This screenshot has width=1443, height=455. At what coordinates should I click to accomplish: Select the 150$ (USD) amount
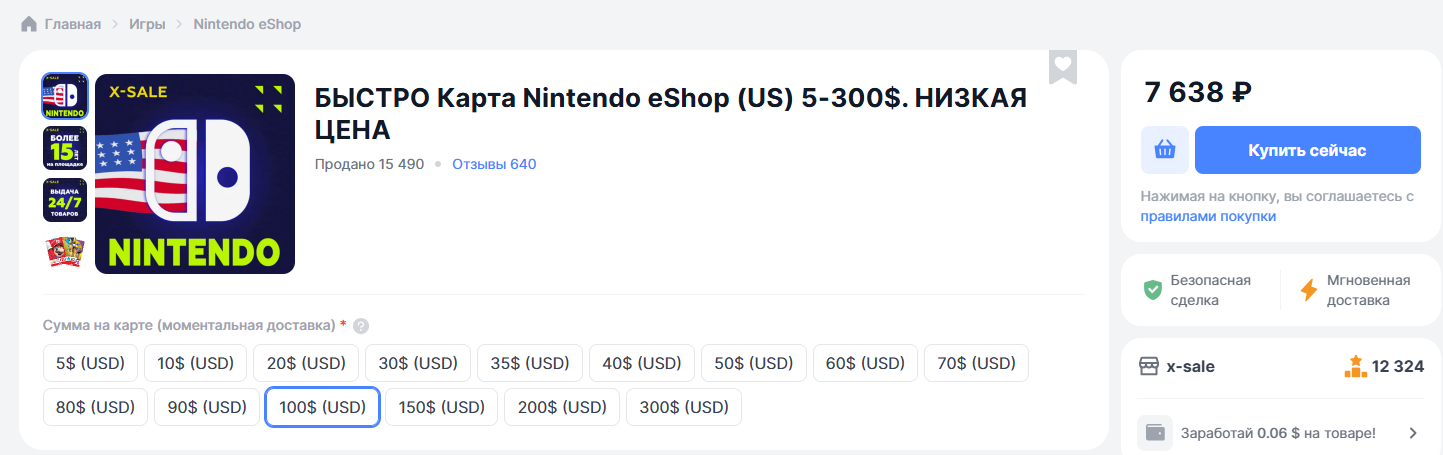point(441,407)
